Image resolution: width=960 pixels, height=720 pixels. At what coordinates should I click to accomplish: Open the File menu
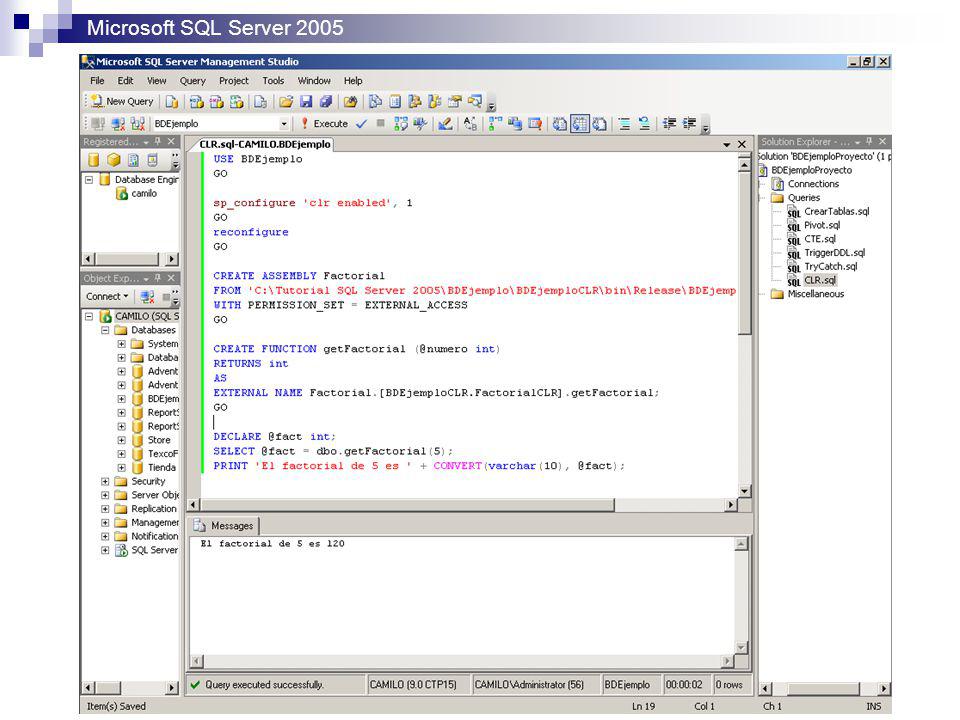97,81
